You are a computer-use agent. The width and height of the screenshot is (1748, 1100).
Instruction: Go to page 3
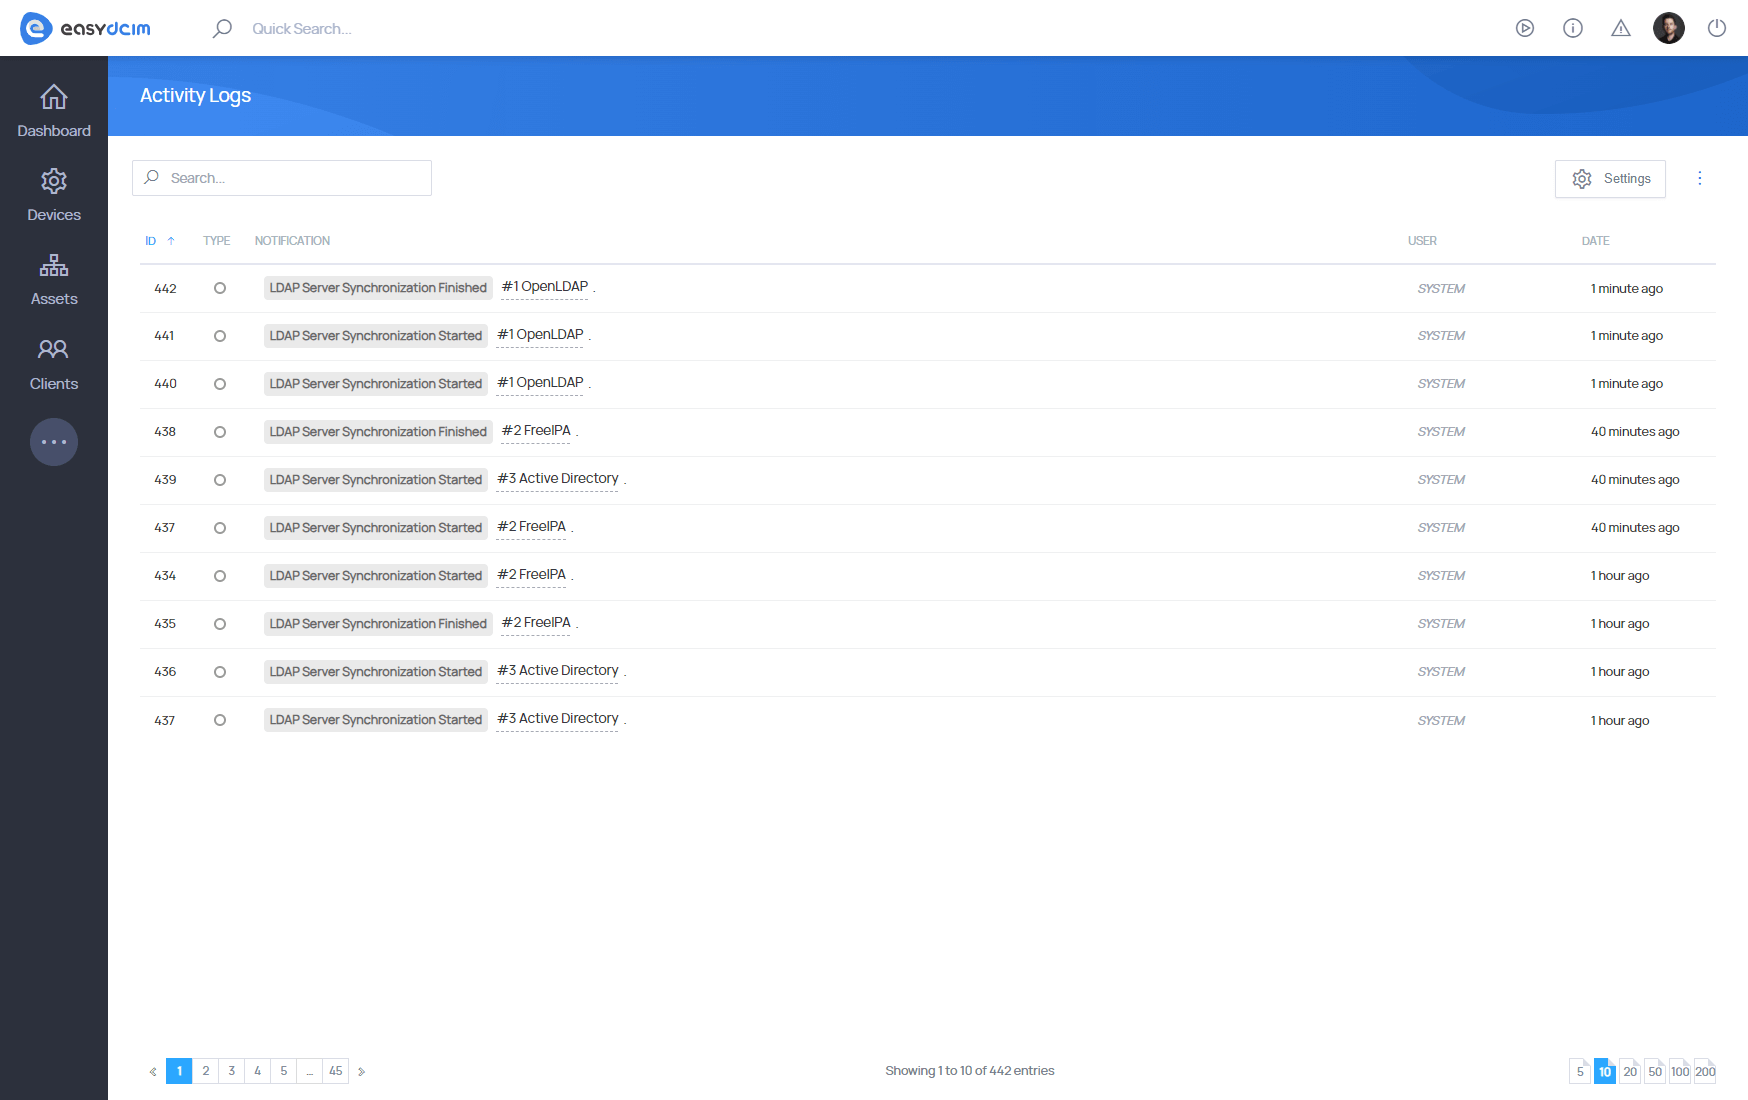(232, 1071)
